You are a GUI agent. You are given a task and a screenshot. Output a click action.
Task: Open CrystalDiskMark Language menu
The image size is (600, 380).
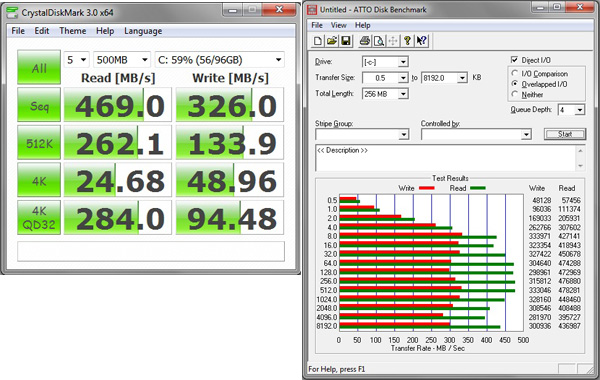[x=143, y=31]
